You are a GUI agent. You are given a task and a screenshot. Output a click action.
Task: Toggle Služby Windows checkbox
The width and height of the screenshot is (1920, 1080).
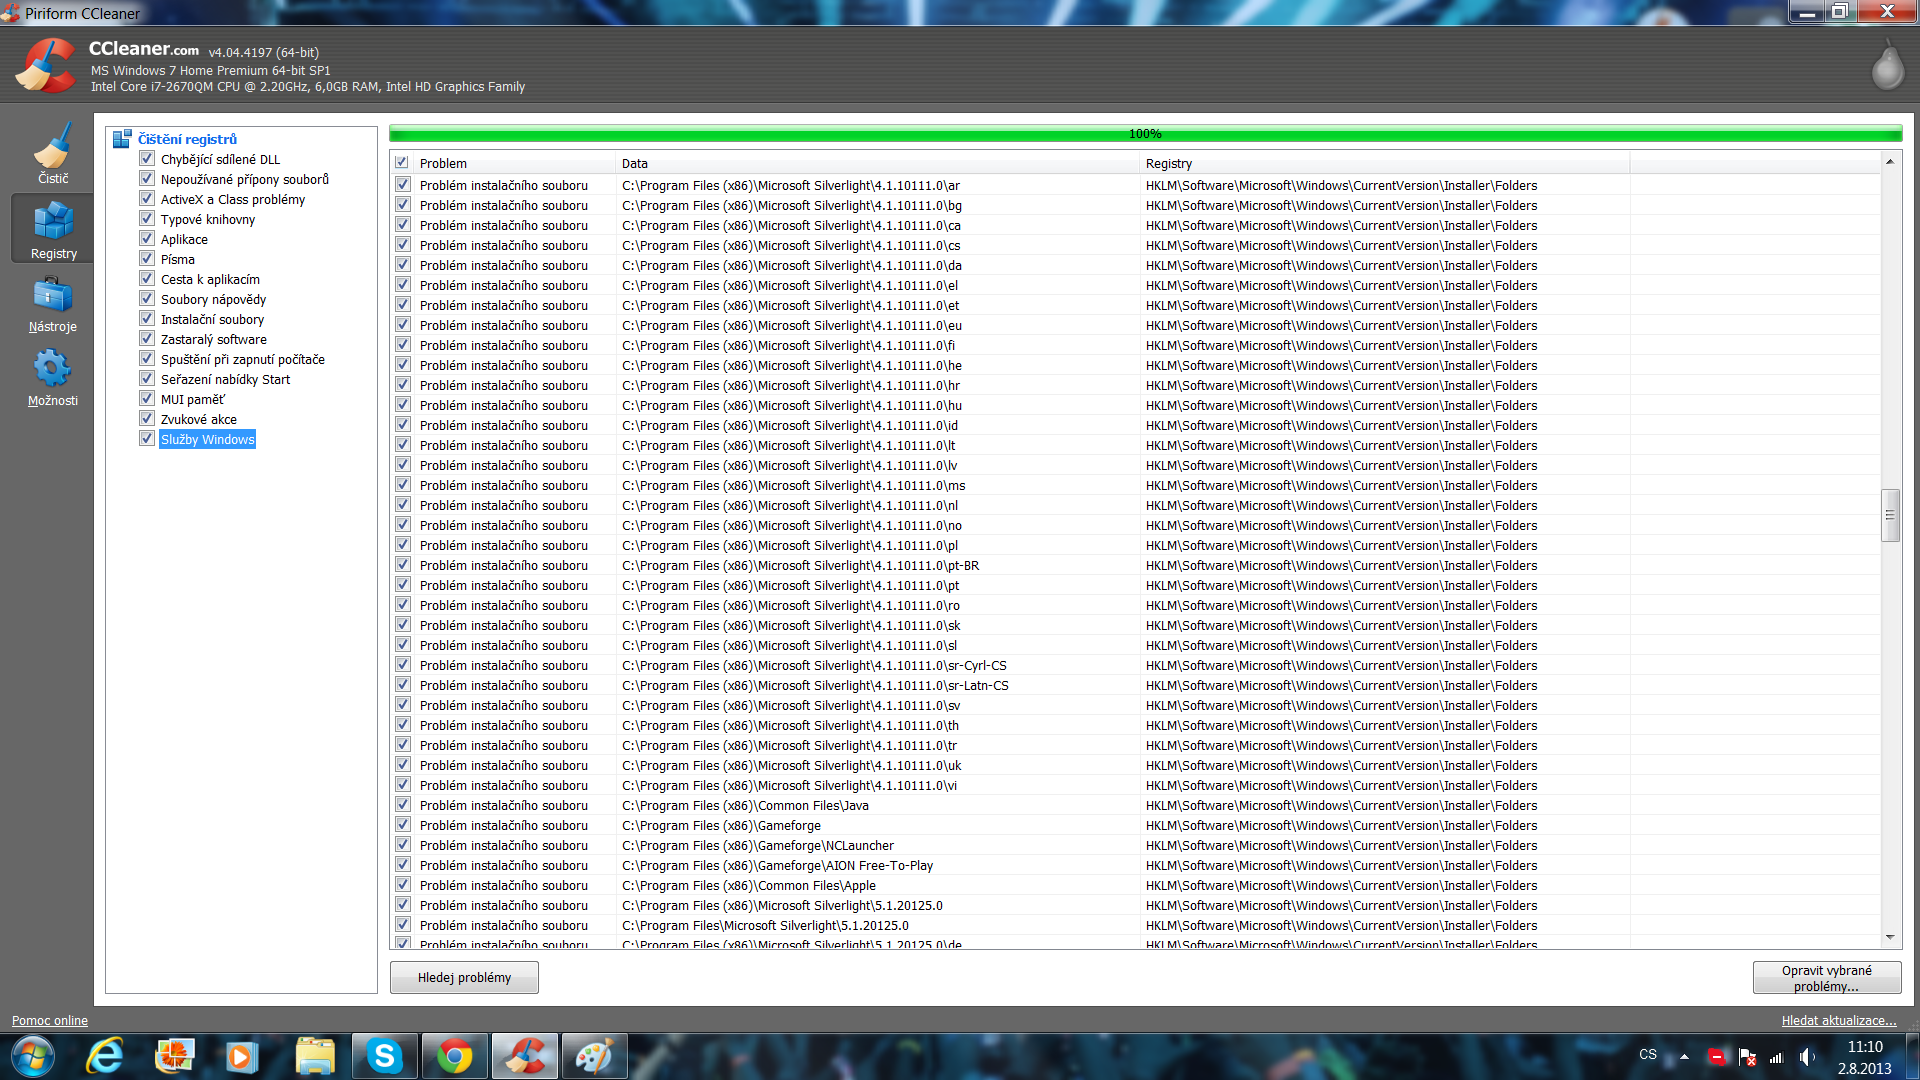tap(147, 439)
